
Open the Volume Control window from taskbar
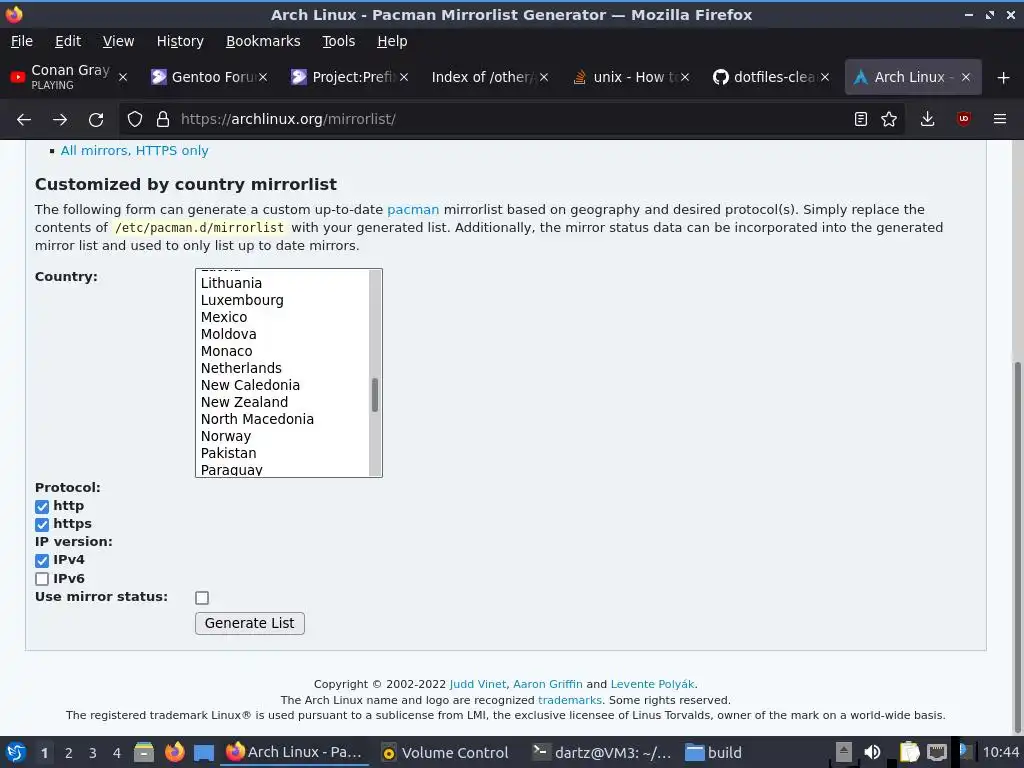[445, 752]
